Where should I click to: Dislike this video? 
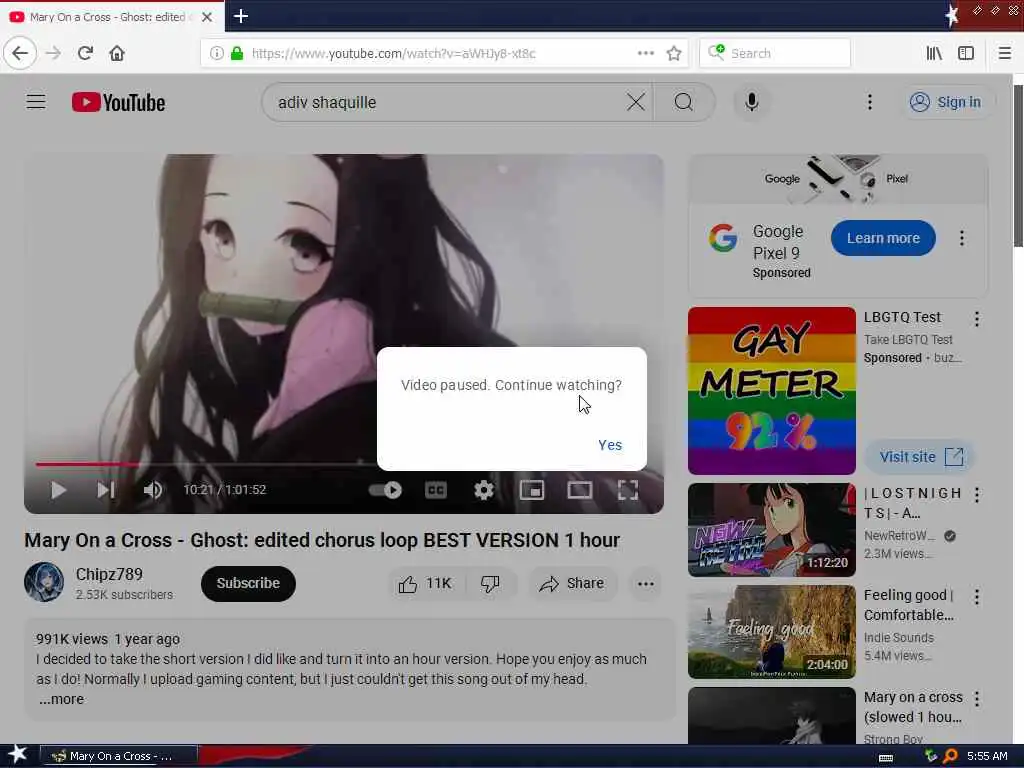coord(490,583)
